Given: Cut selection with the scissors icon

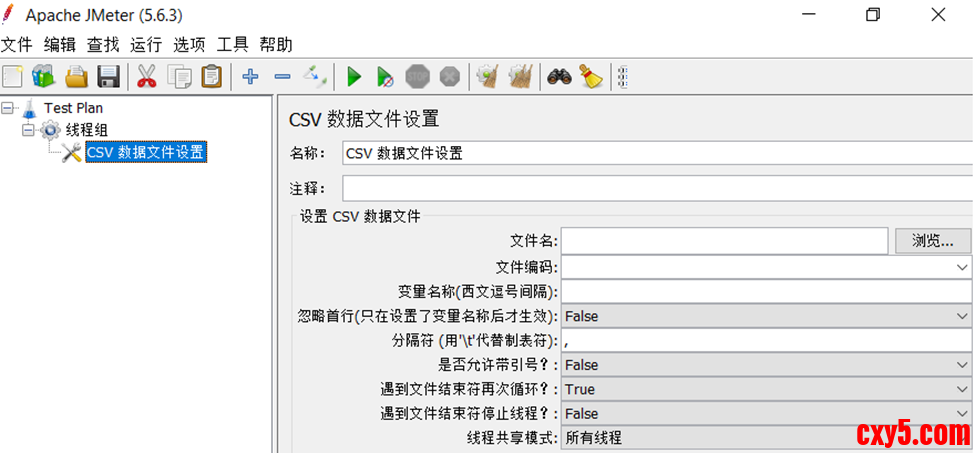Looking at the screenshot, I should tap(147, 77).
